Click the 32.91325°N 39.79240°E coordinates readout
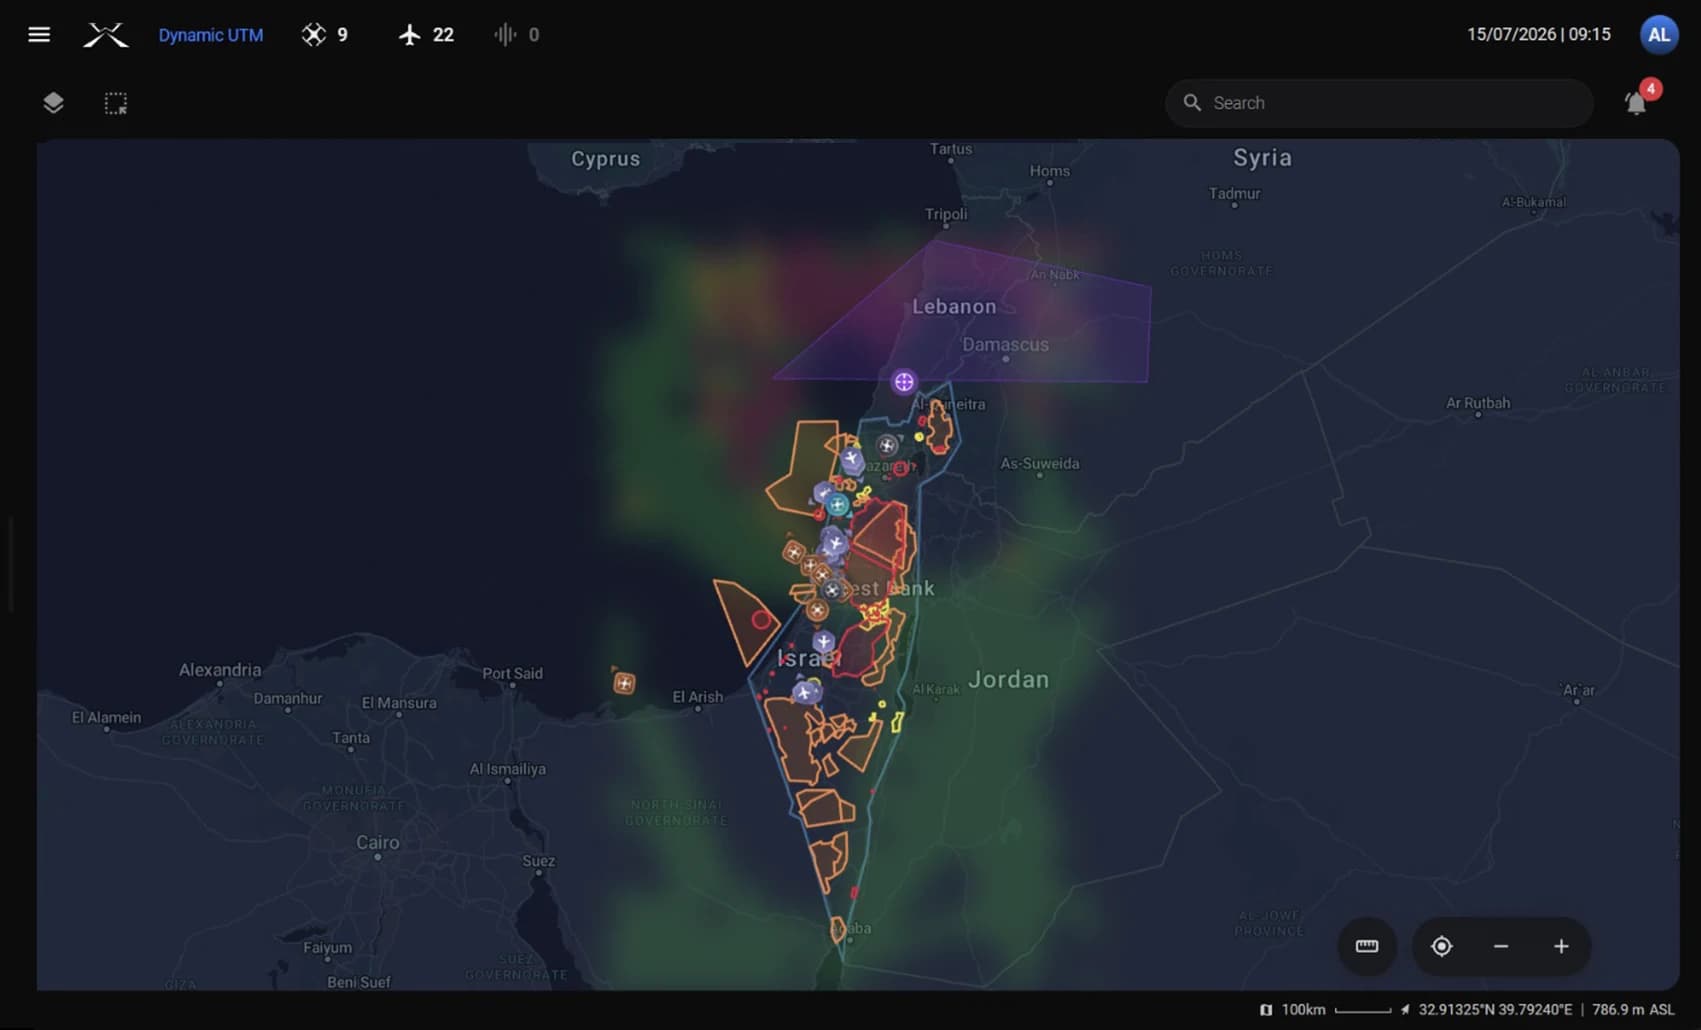 click(x=1494, y=1010)
